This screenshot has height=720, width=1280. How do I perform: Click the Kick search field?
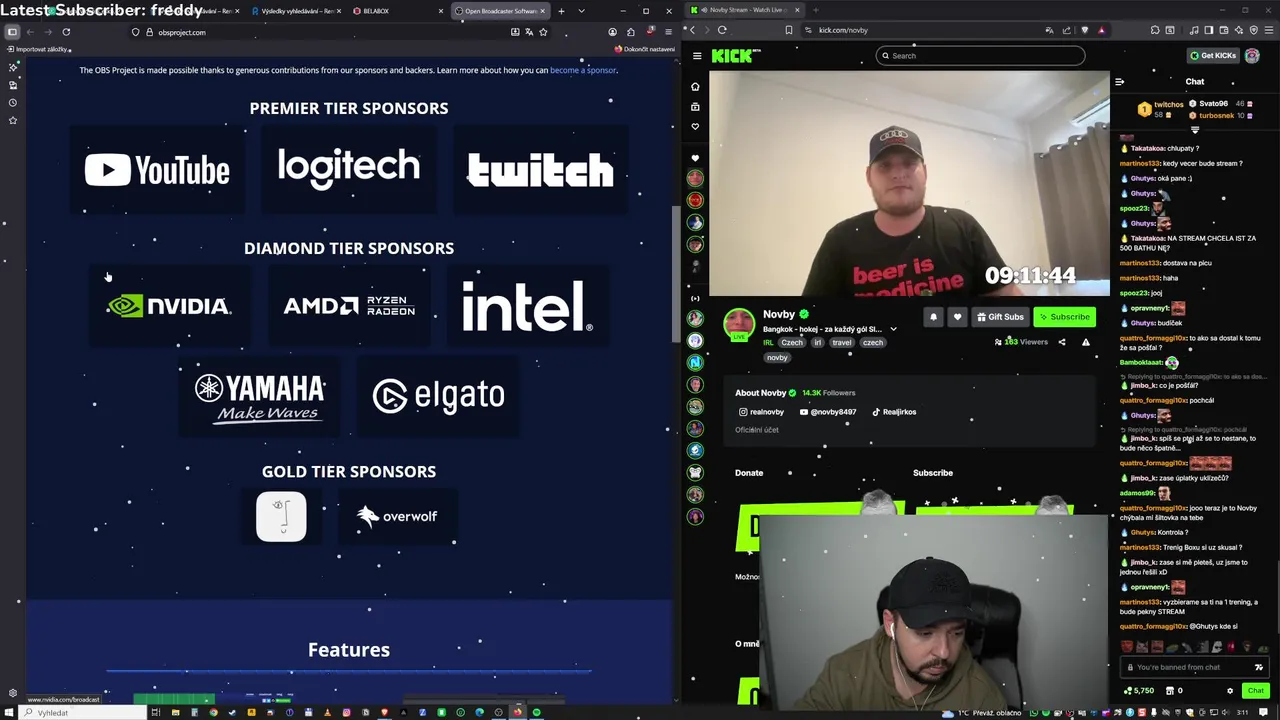980,56
